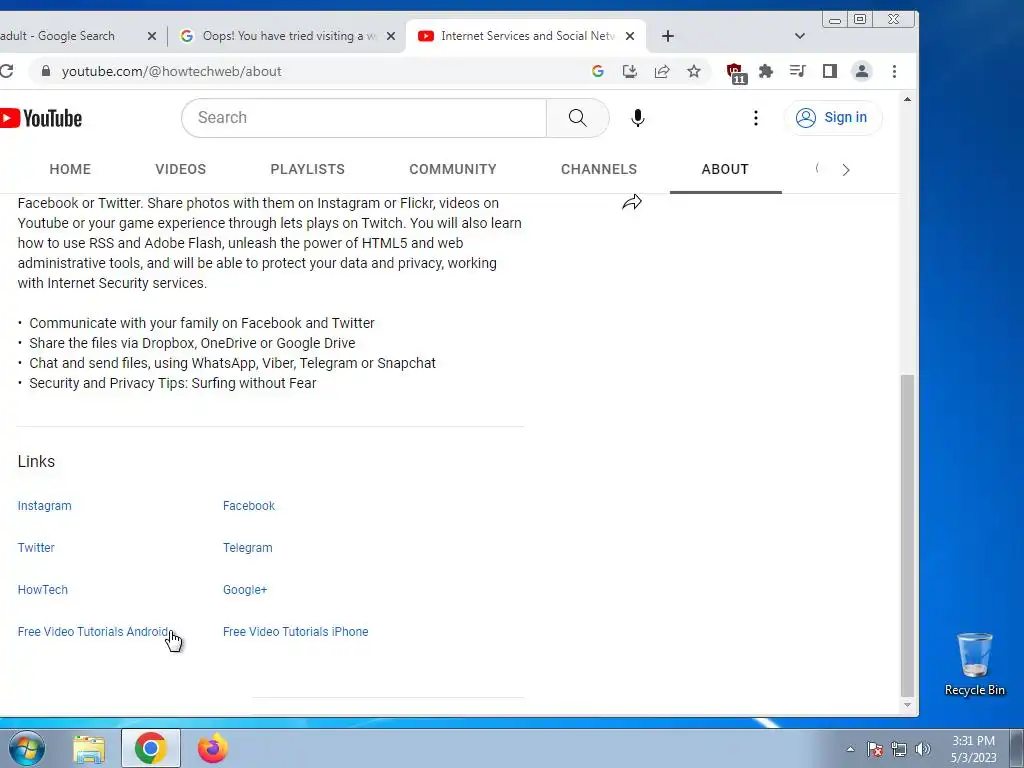Open the Twitter link
The image size is (1024, 768).
pos(36,547)
